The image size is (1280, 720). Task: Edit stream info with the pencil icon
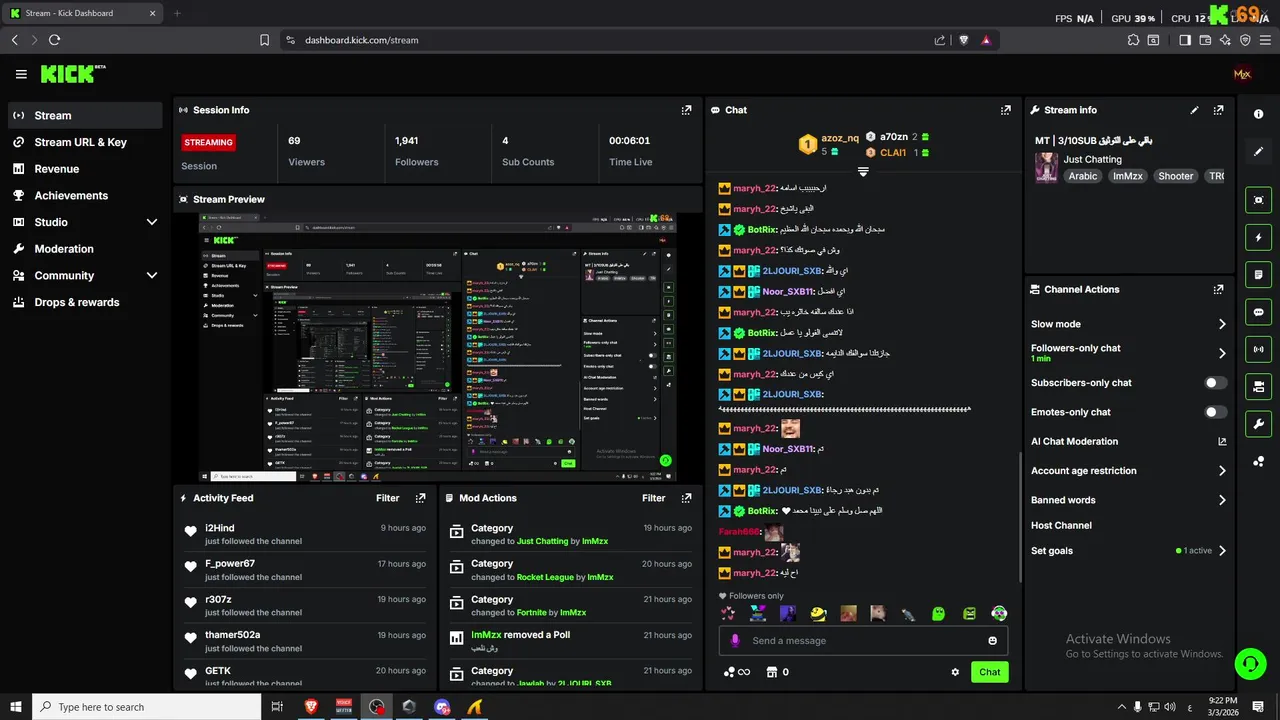coord(1194,110)
